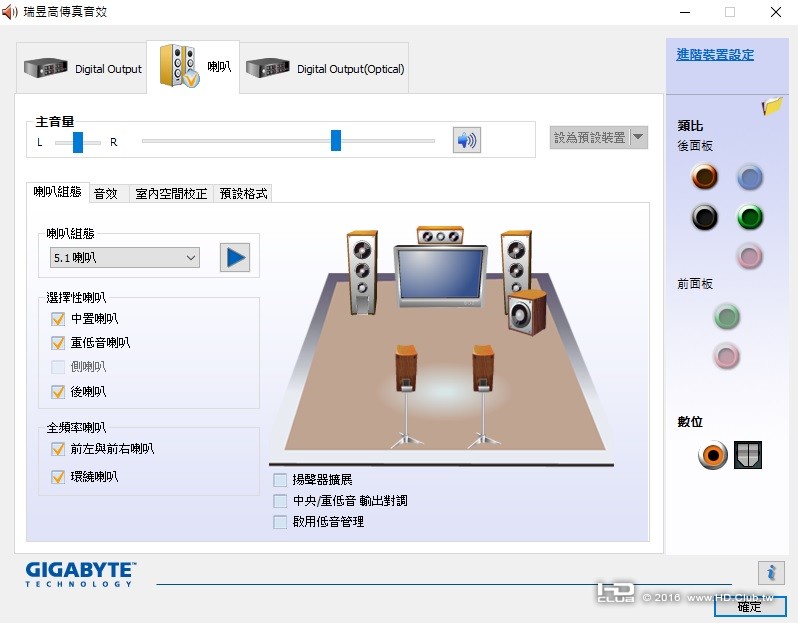Click the orange rear panel analog jack
This screenshot has width=798, height=623.
pos(704,177)
